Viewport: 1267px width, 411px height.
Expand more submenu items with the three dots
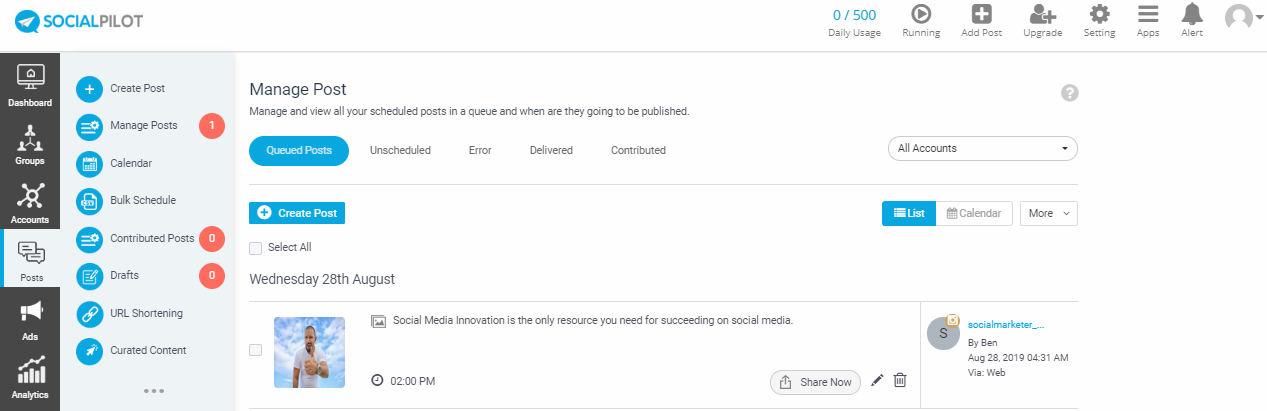(x=153, y=391)
